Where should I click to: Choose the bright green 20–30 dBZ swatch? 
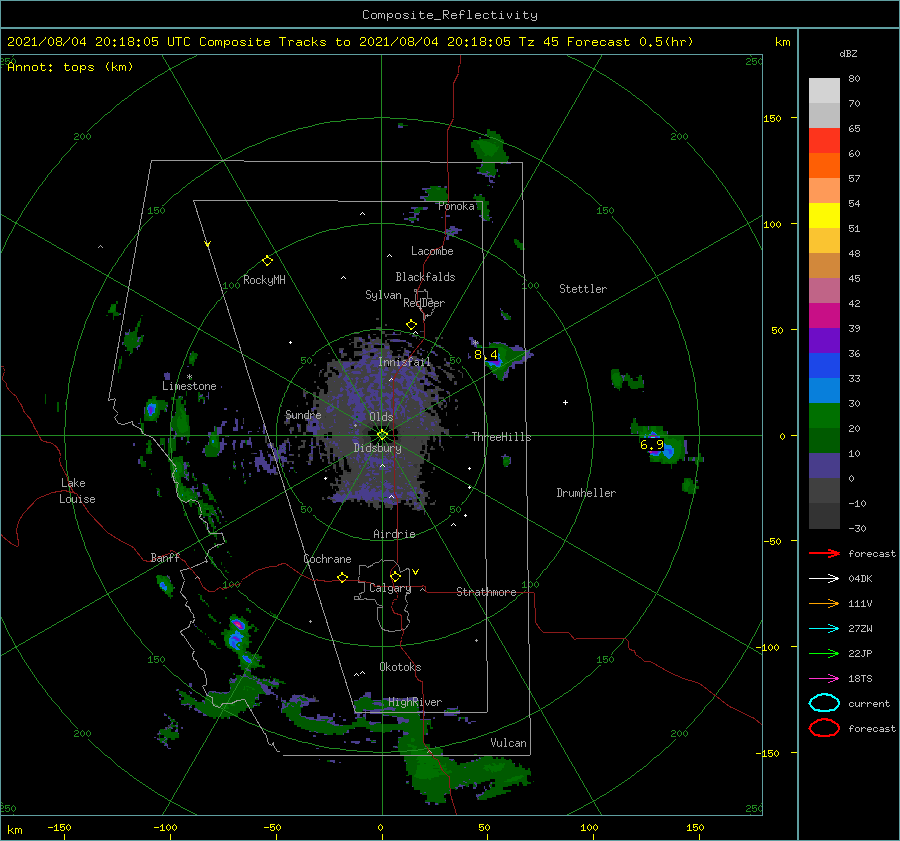pyautogui.click(x=824, y=416)
